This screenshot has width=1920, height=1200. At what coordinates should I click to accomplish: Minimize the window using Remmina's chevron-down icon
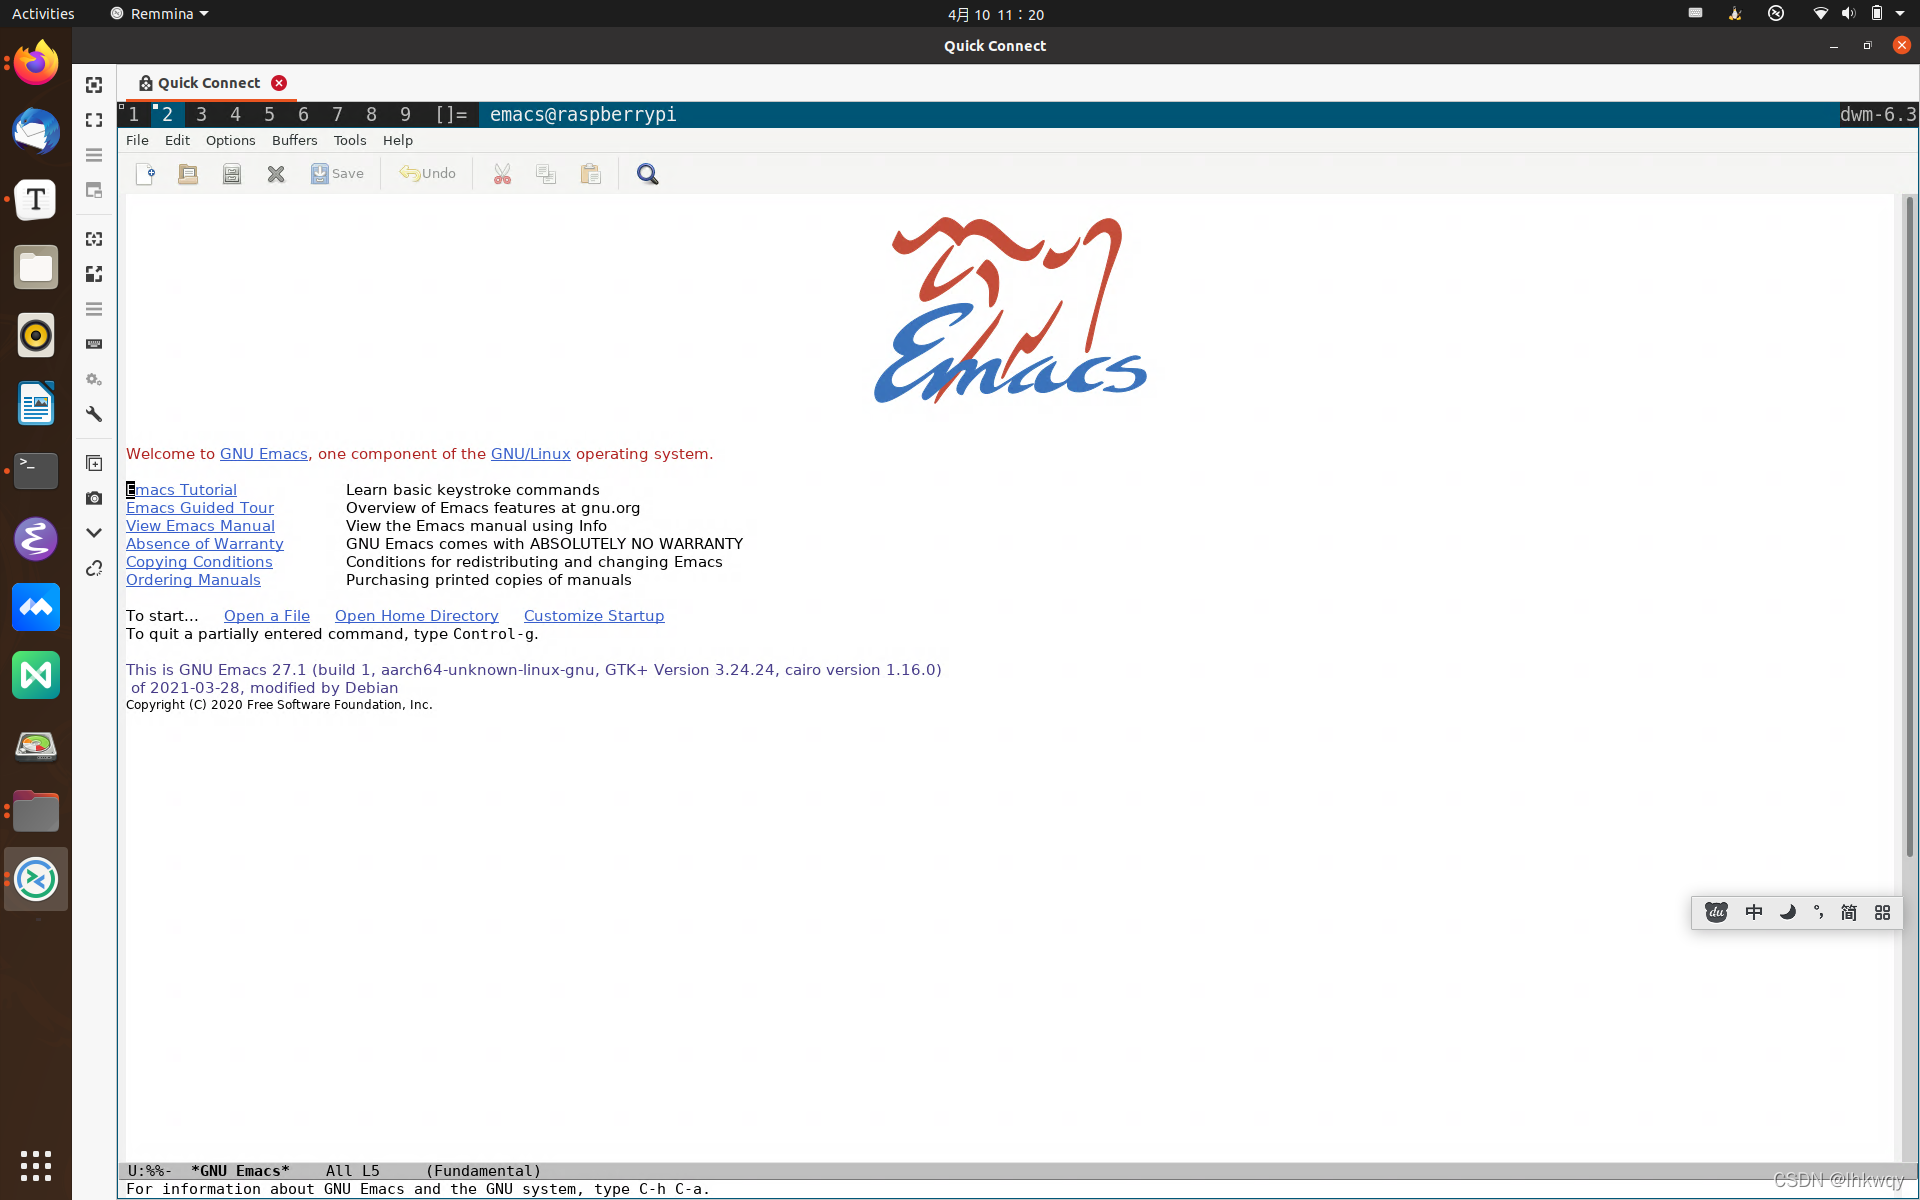pos(94,533)
